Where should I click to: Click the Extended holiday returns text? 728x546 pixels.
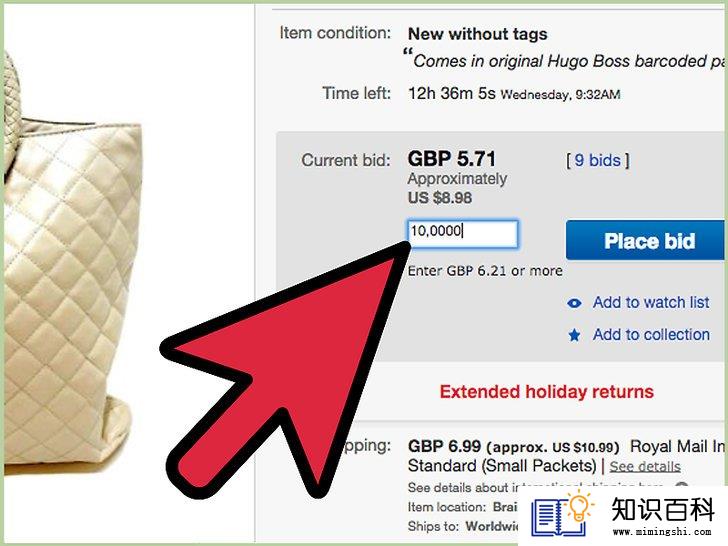click(546, 391)
